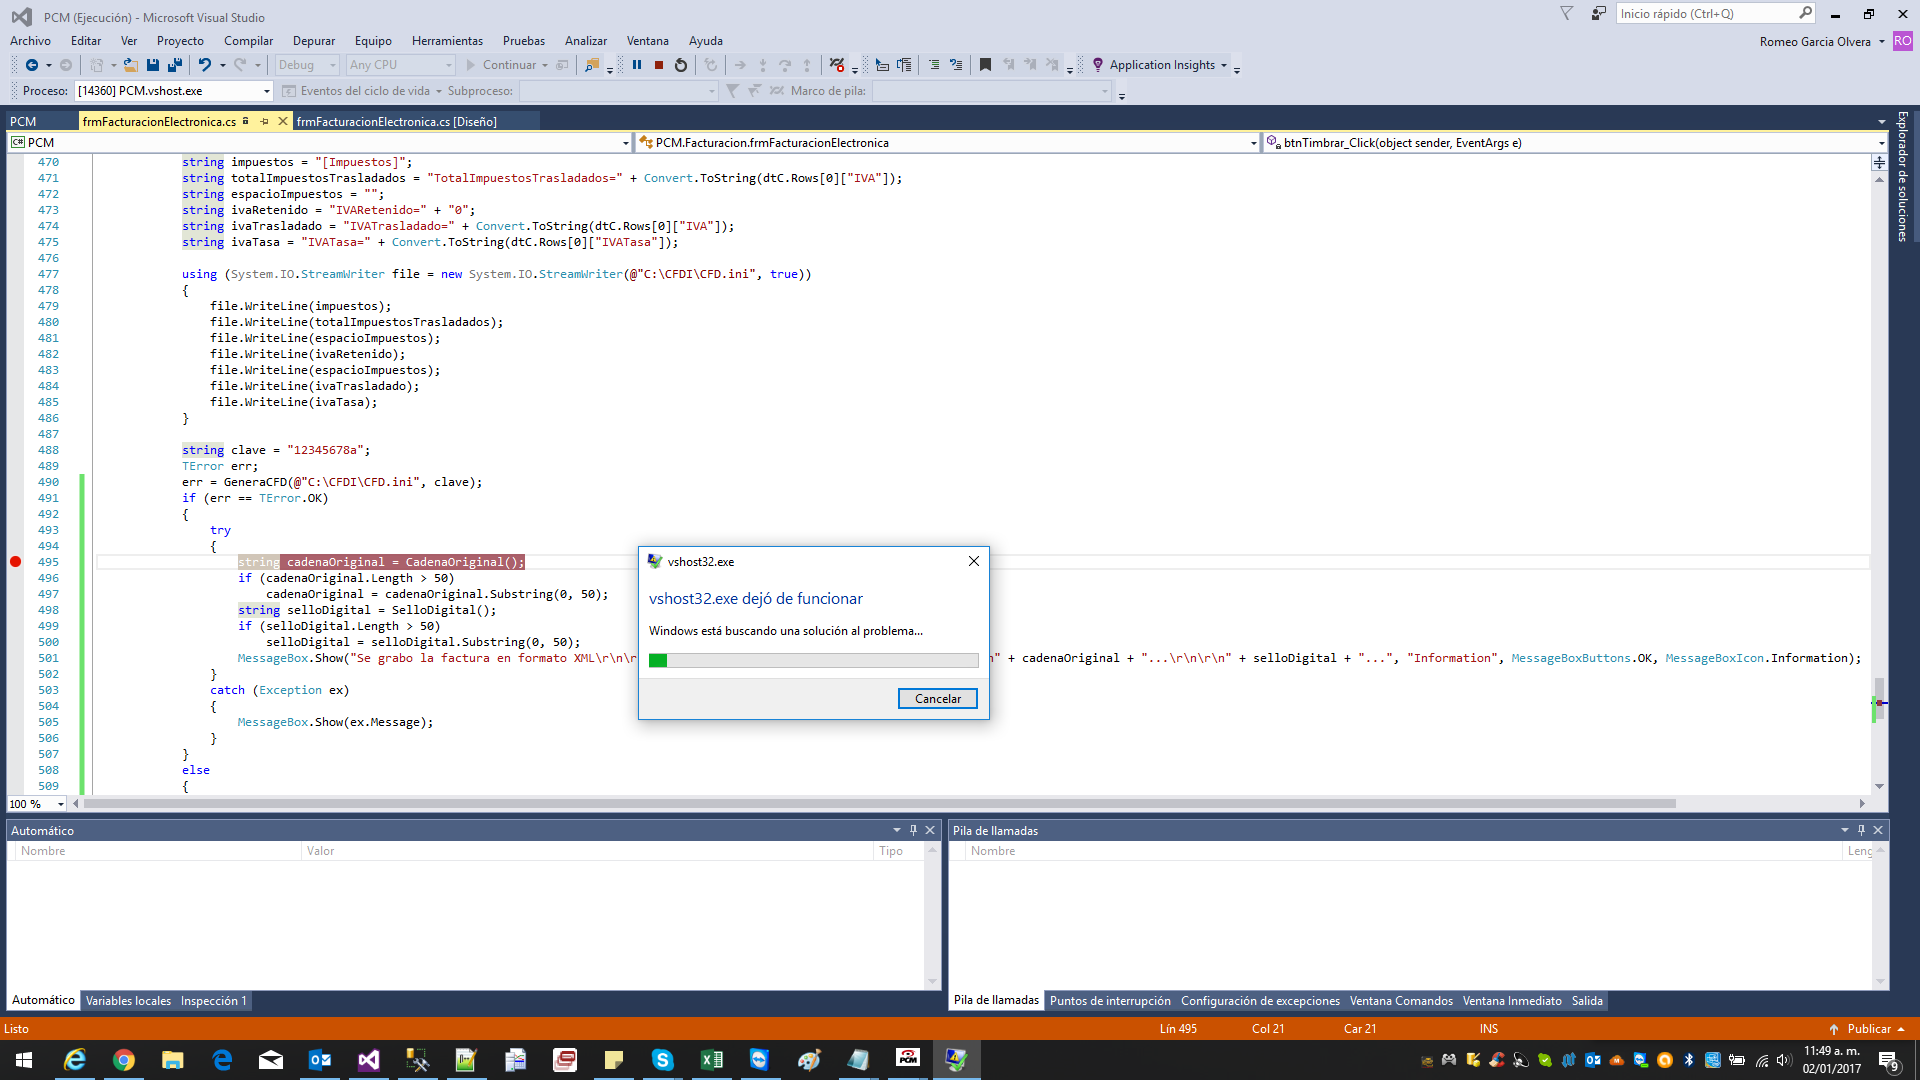Click the feedback icon near Quick Launch
The height and width of the screenshot is (1080, 1920).
coord(1598,14)
